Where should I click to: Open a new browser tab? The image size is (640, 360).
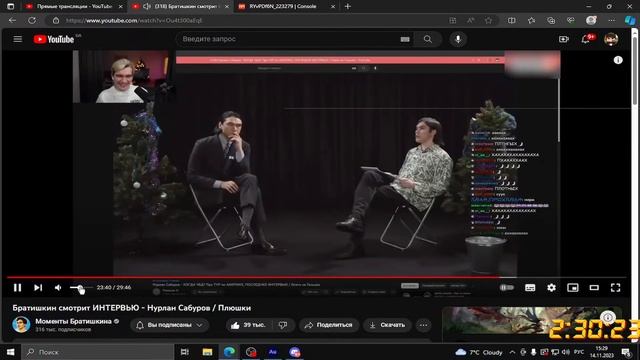(348, 6)
